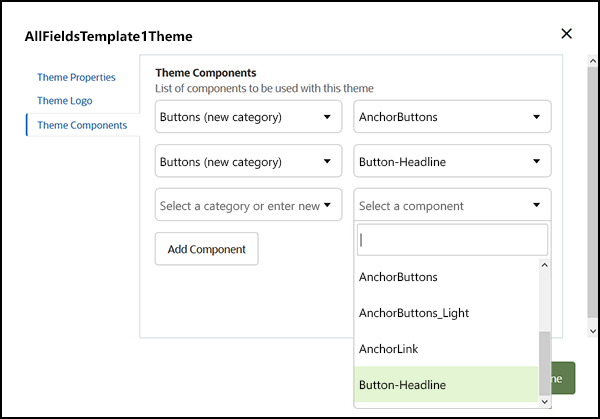Image resolution: width=600 pixels, height=419 pixels.
Task: Select the Theme Components tab
Action: [x=82, y=125]
